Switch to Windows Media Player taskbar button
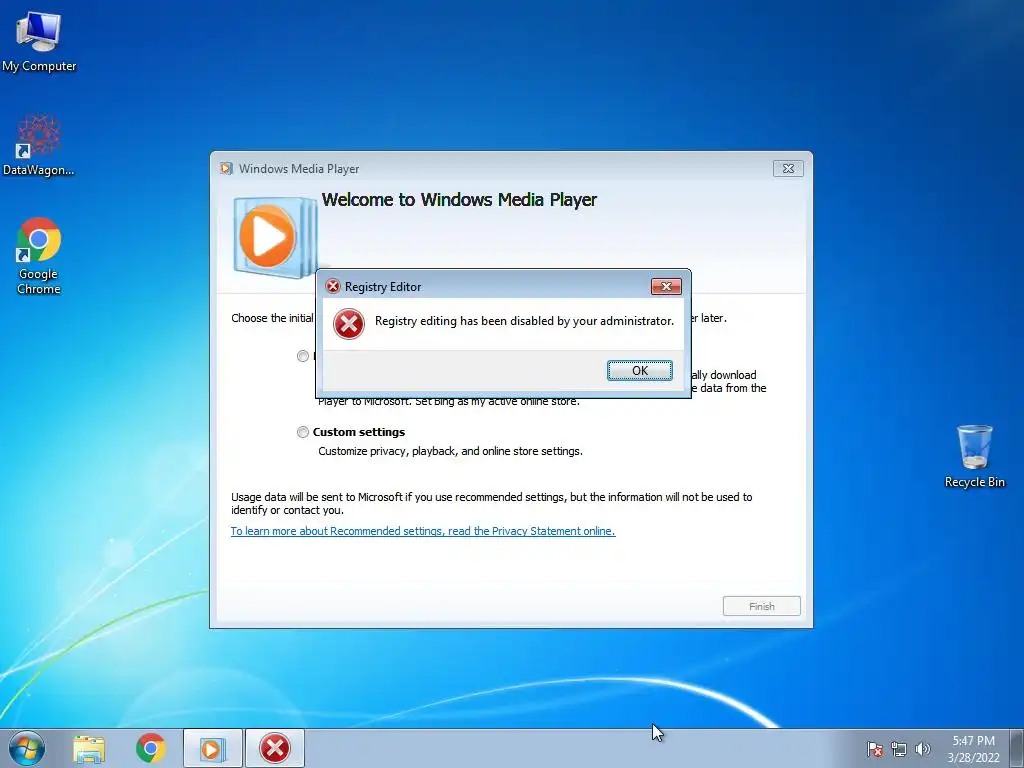This screenshot has width=1024, height=768. (x=212, y=748)
